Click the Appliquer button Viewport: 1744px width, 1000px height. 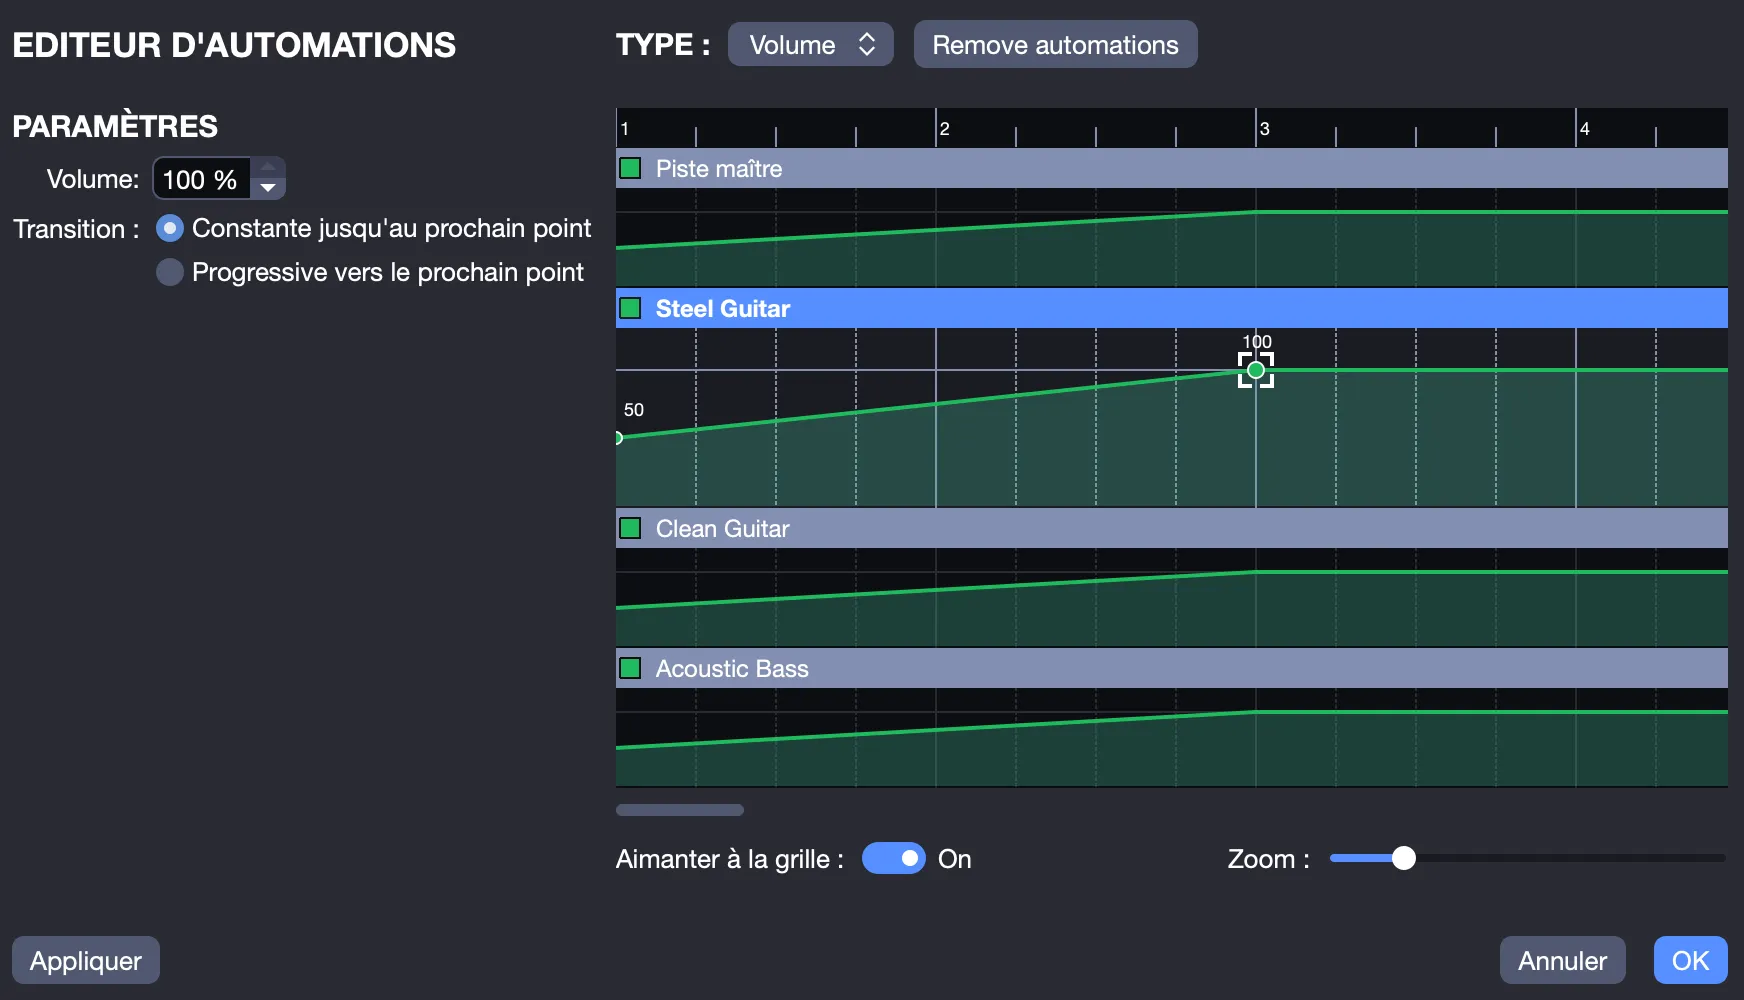coord(86,960)
